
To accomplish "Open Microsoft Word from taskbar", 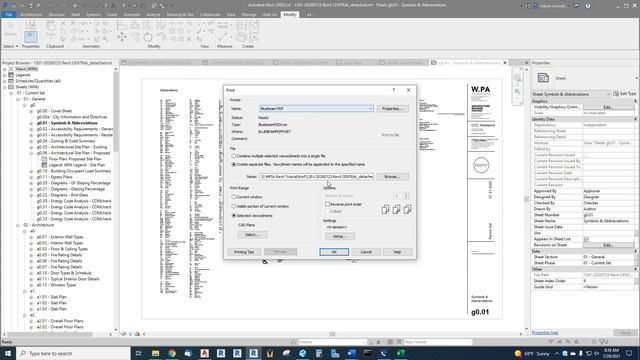I will 351,353.
